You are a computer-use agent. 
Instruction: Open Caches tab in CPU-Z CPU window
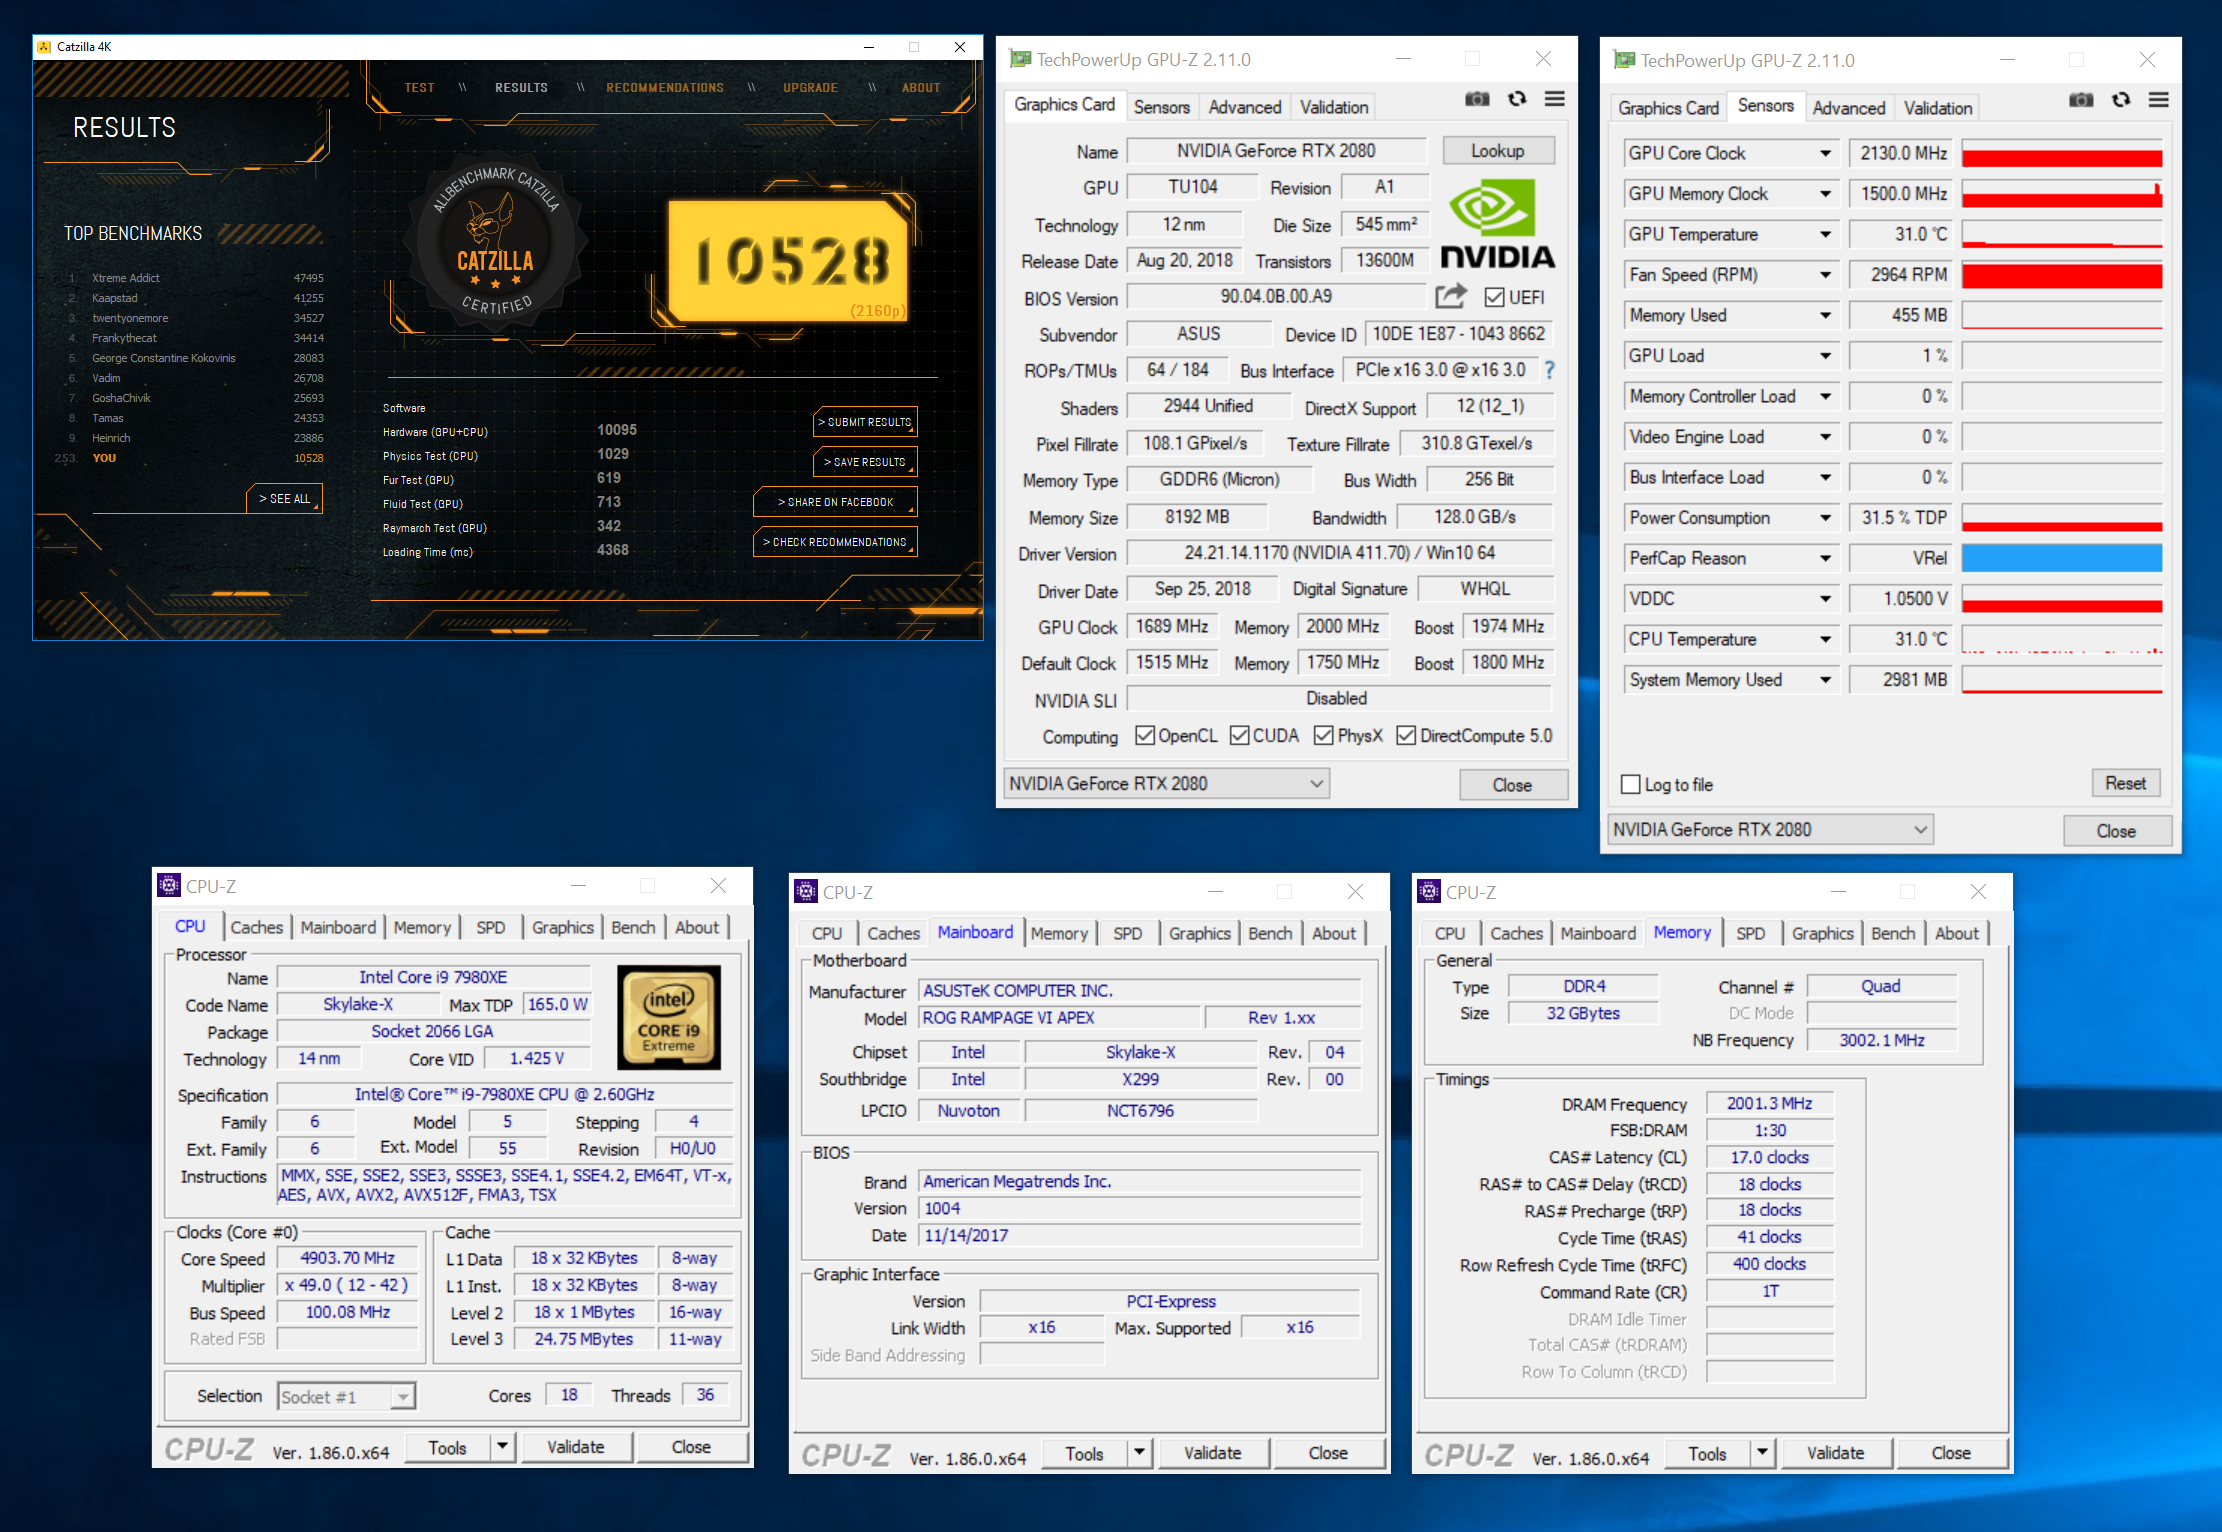point(256,927)
